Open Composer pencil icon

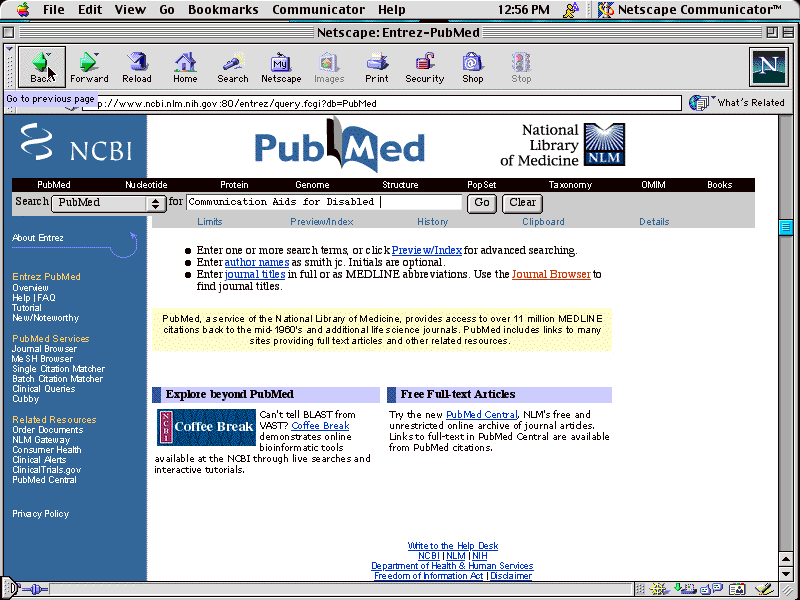pos(764,590)
